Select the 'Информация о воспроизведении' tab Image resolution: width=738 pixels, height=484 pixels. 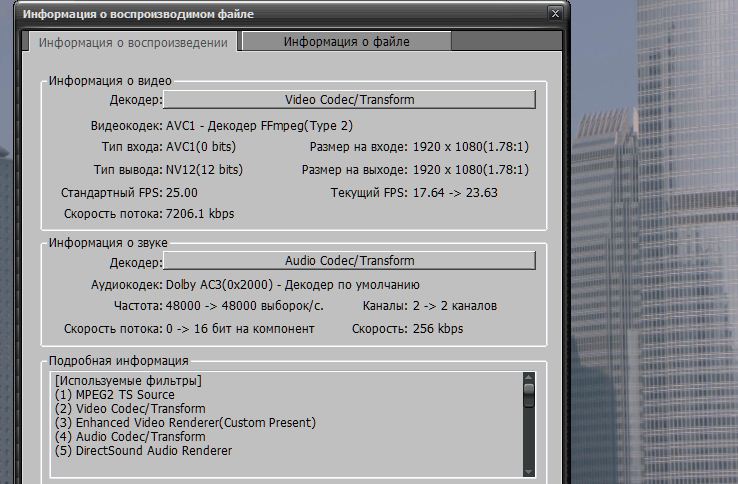[132, 42]
